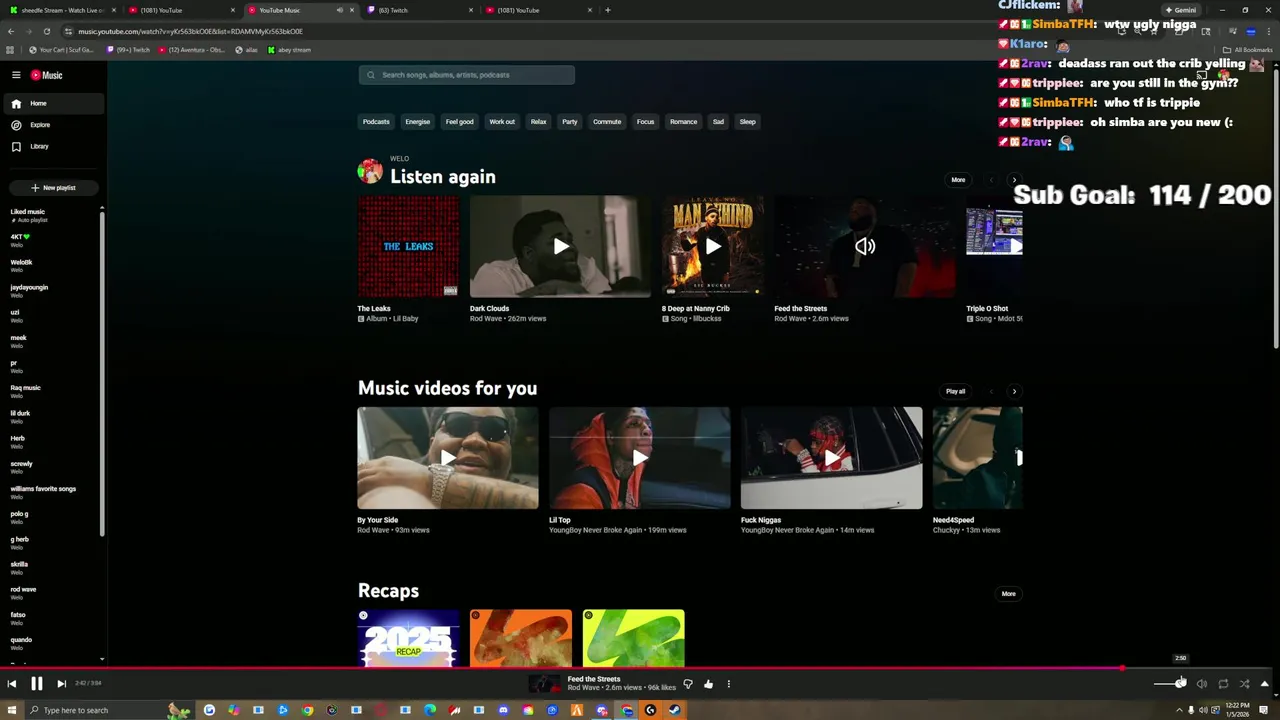Select the Focus mood chip
Image resolution: width=1280 pixels, height=720 pixels.
coord(646,122)
